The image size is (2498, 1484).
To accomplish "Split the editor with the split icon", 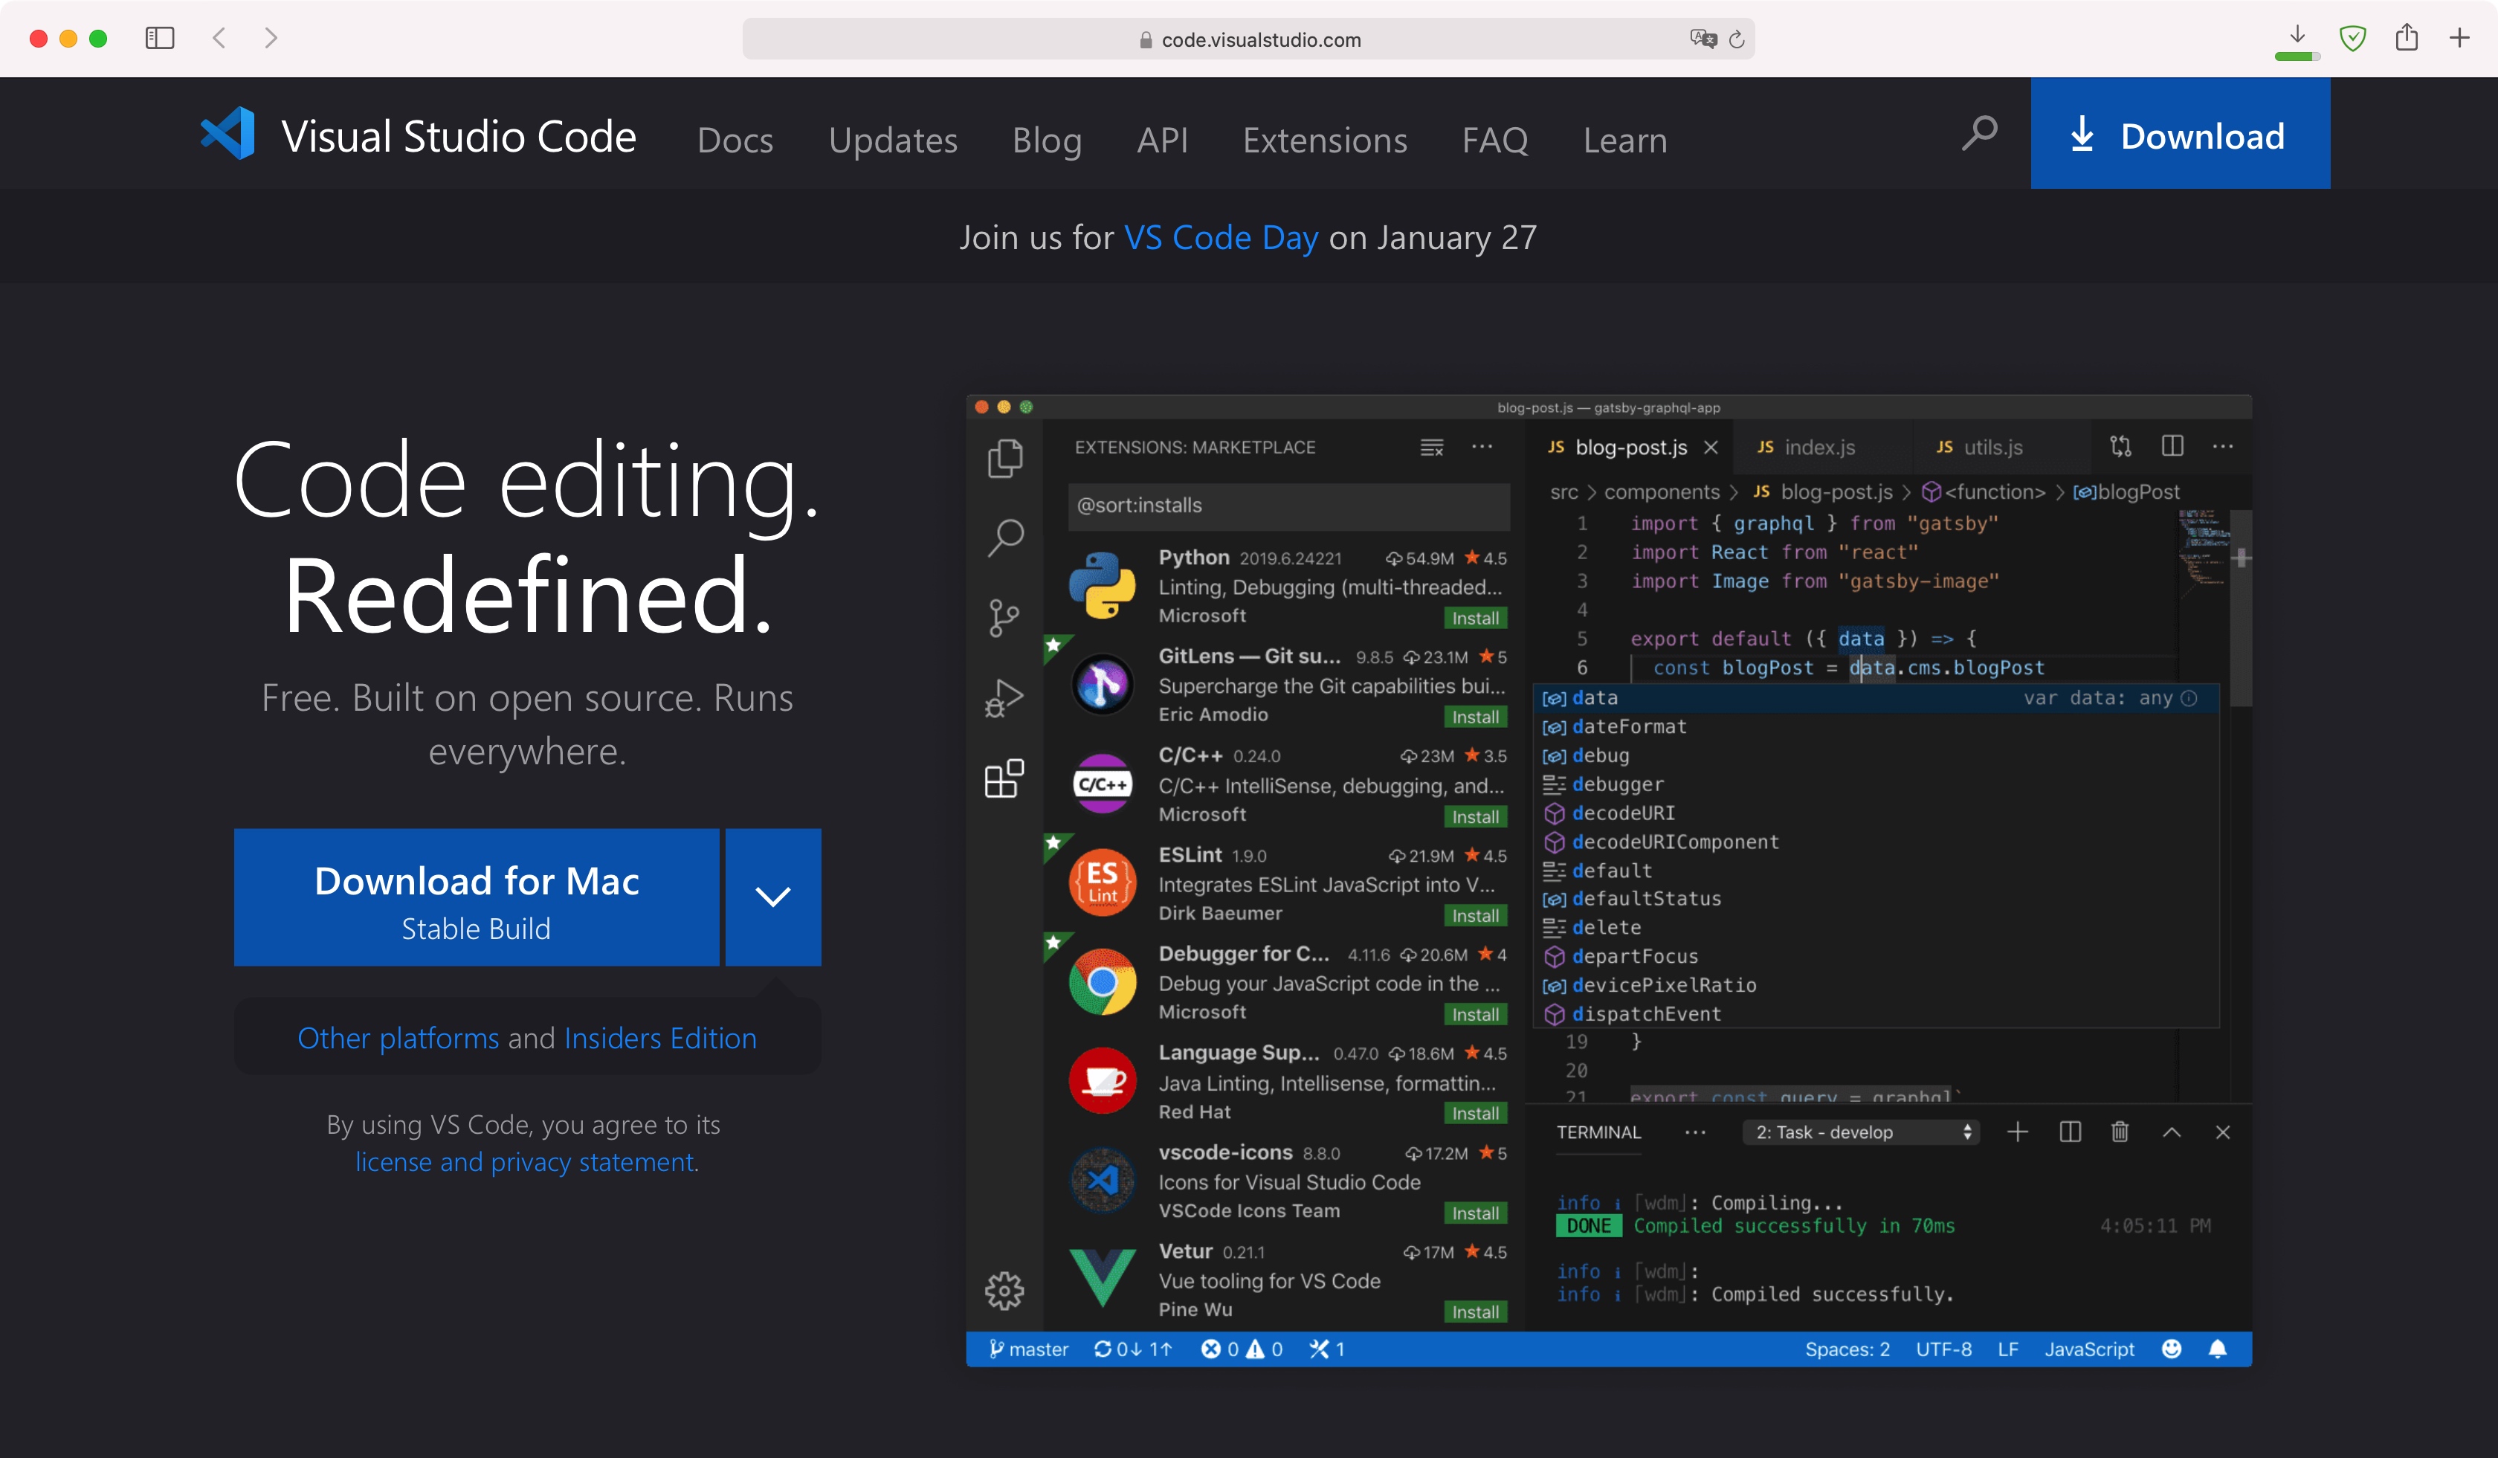I will [2172, 446].
